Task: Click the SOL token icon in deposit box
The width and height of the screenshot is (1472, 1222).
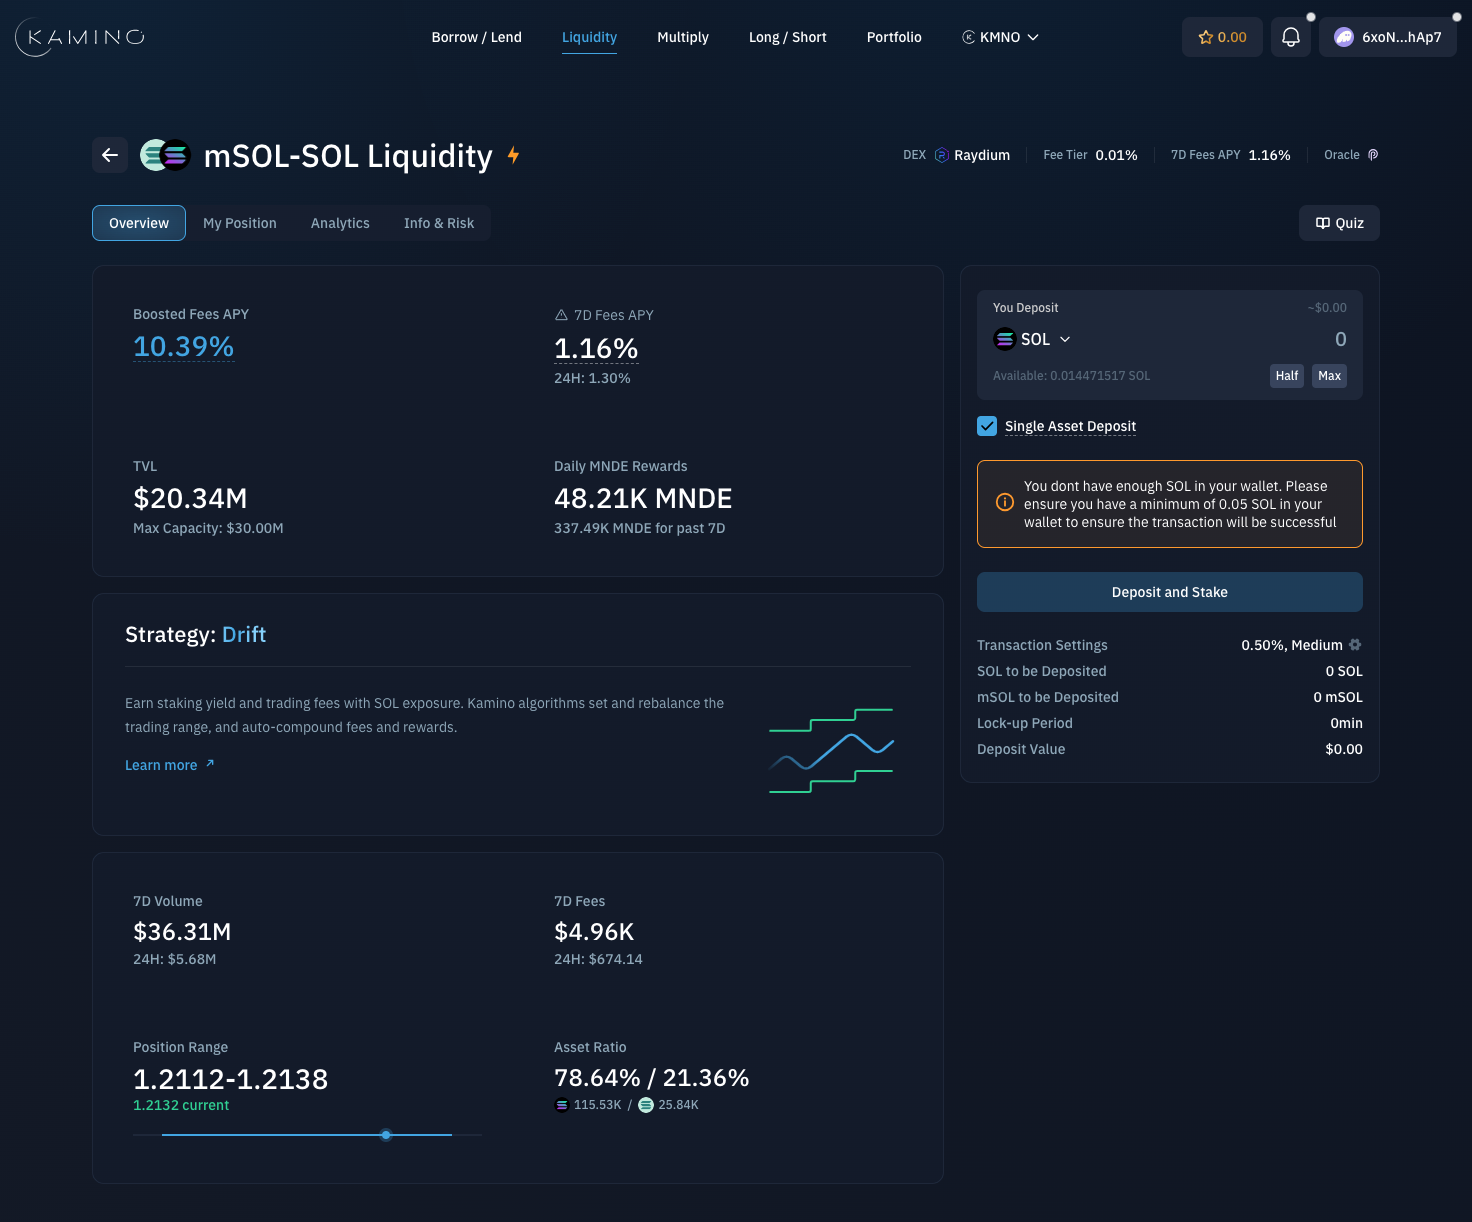Action: click(1004, 339)
